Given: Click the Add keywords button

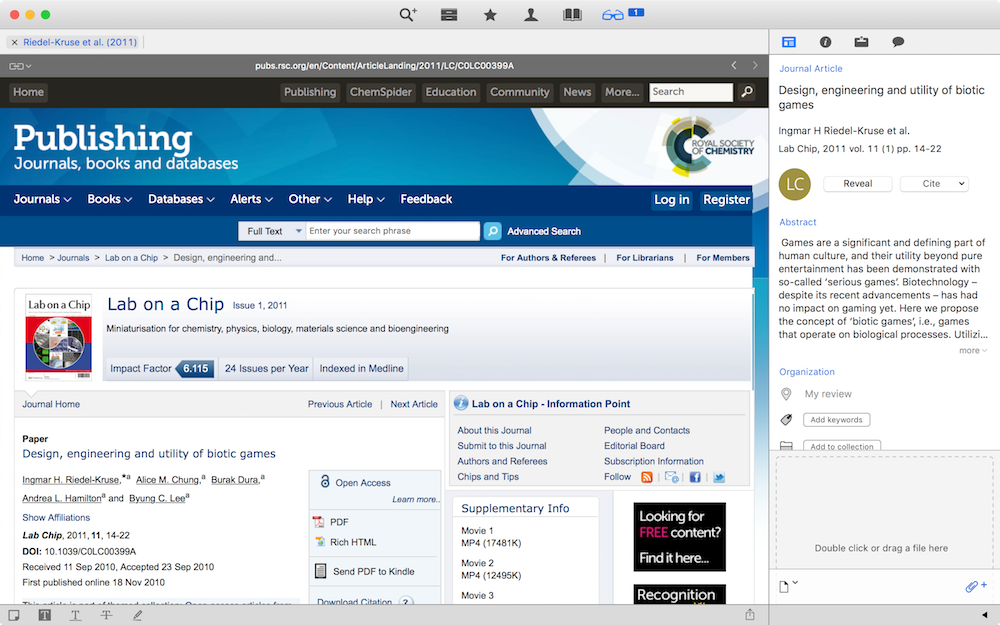Looking at the screenshot, I should [836, 420].
